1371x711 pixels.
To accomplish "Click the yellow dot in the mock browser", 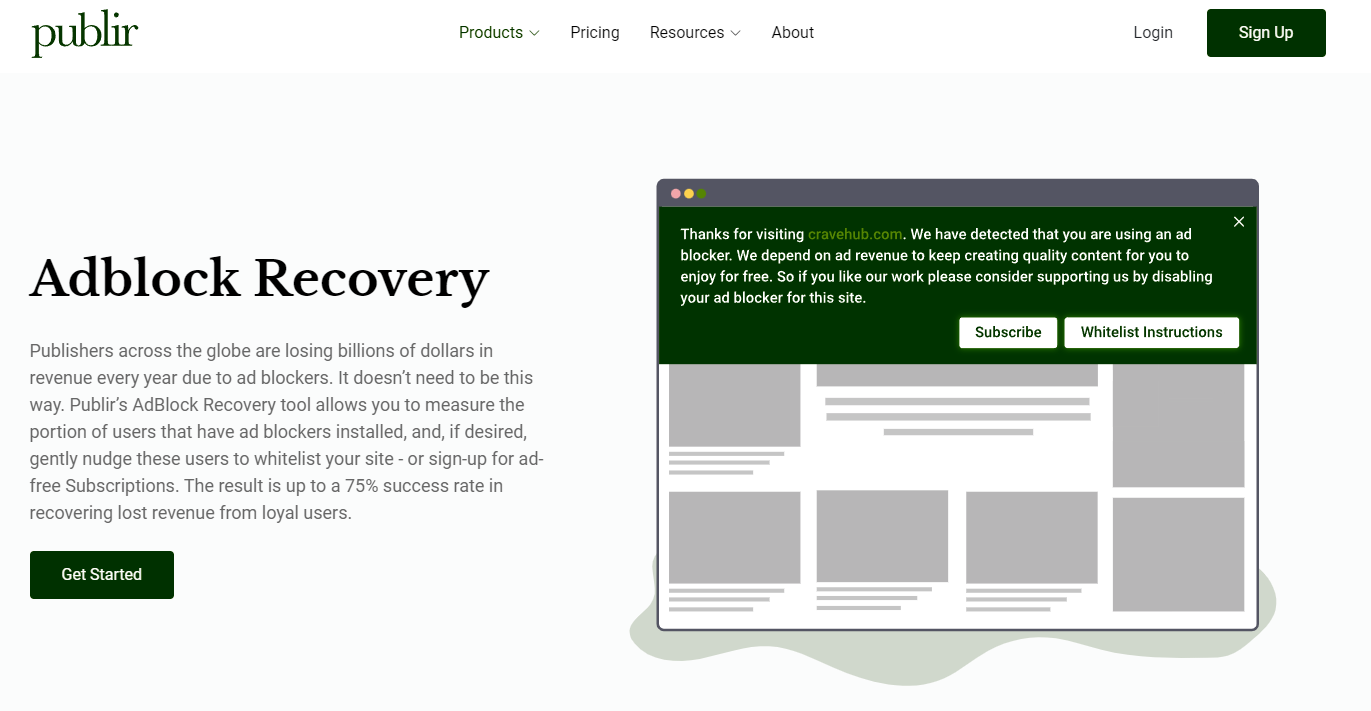I will pos(689,194).
